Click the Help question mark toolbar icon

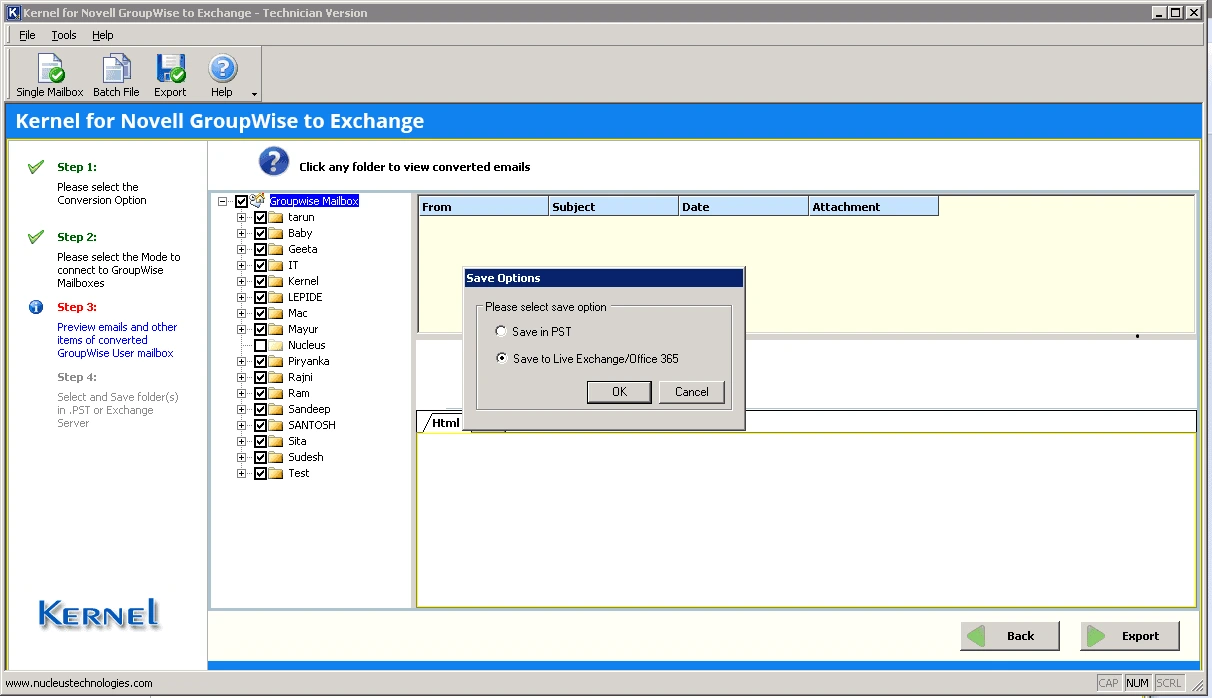(222, 68)
